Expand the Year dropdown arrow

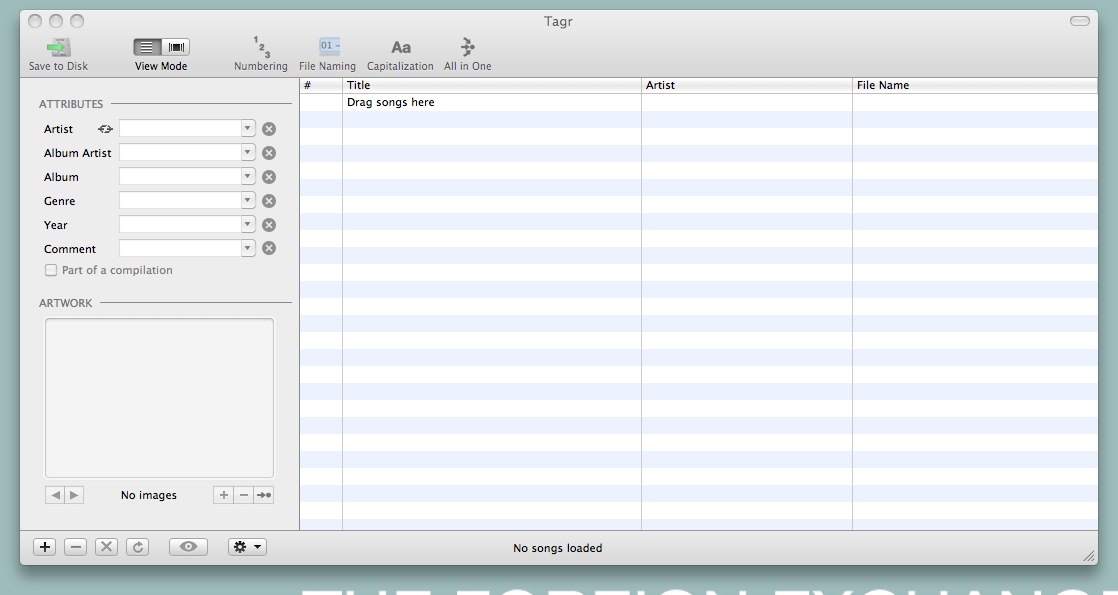pyautogui.click(x=247, y=224)
